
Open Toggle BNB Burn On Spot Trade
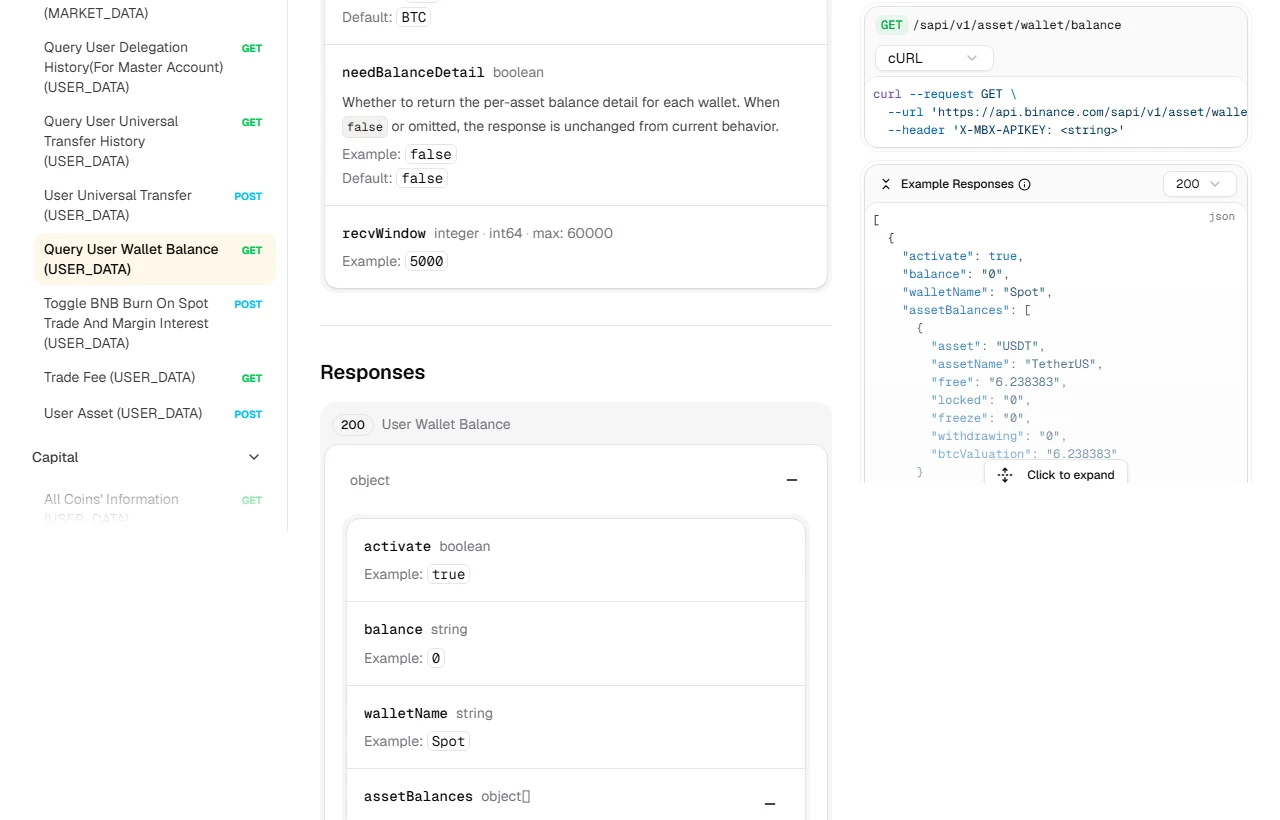153,323
